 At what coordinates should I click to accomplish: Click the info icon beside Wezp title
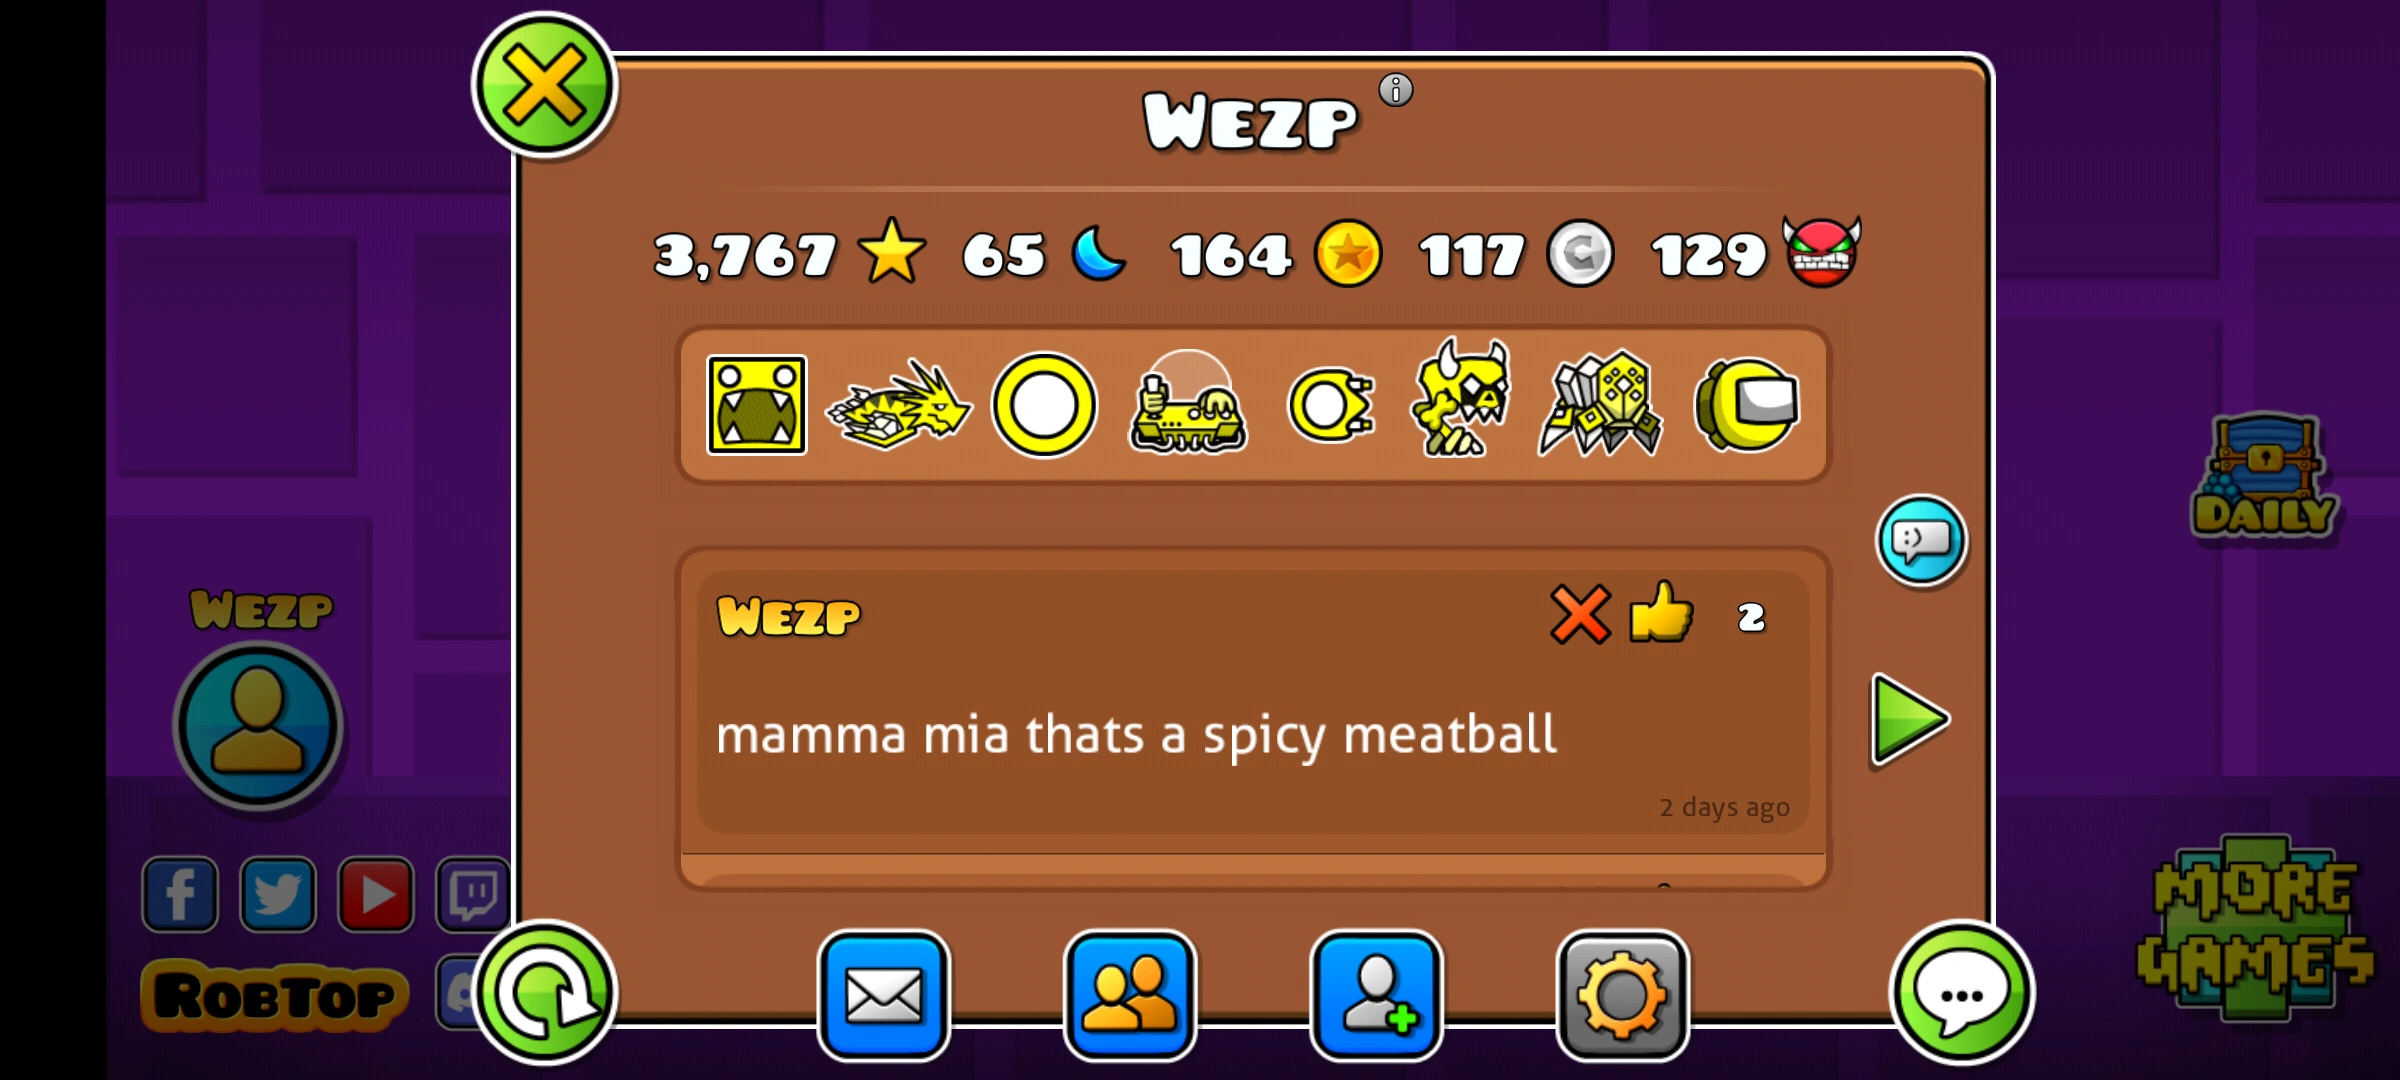[1396, 90]
